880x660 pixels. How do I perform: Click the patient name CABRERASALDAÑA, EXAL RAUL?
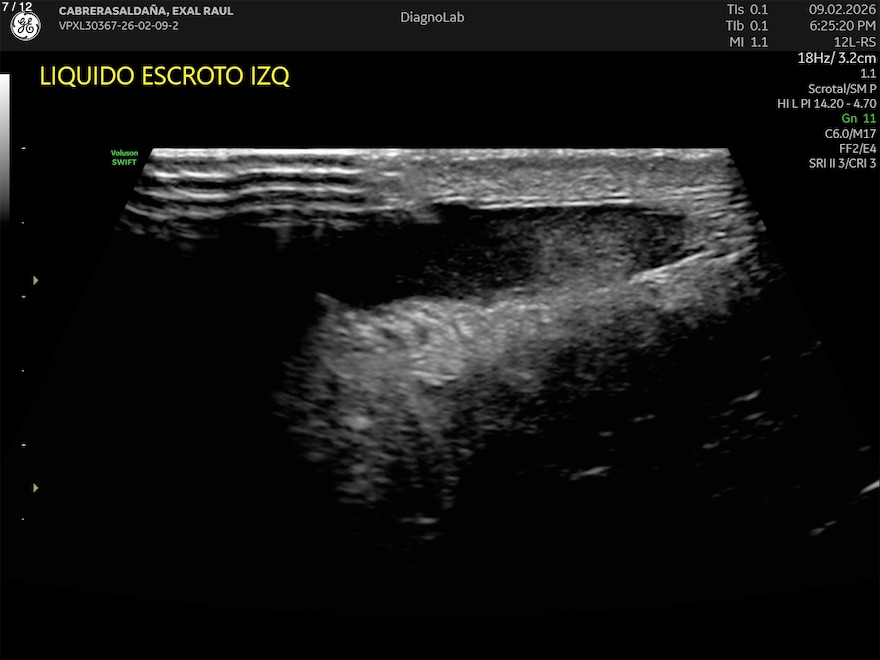(146, 11)
